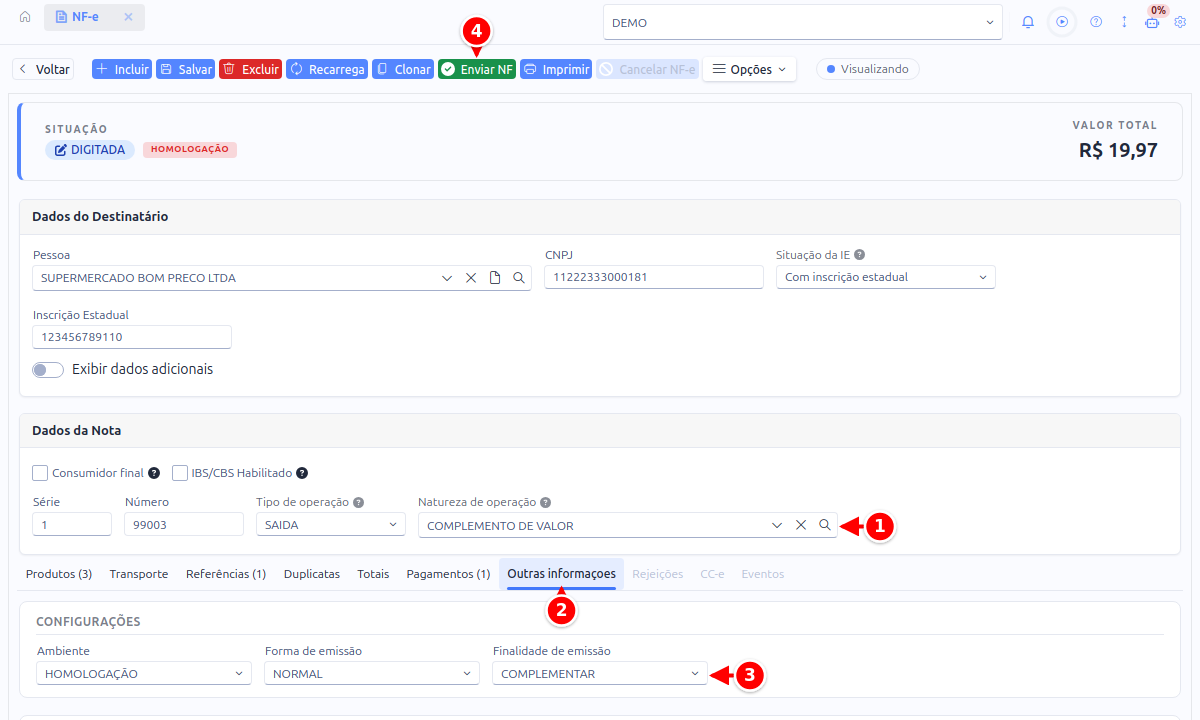Search Natureza de operação with magnifier
Screen dimensions: 1200x720
[825, 525]
